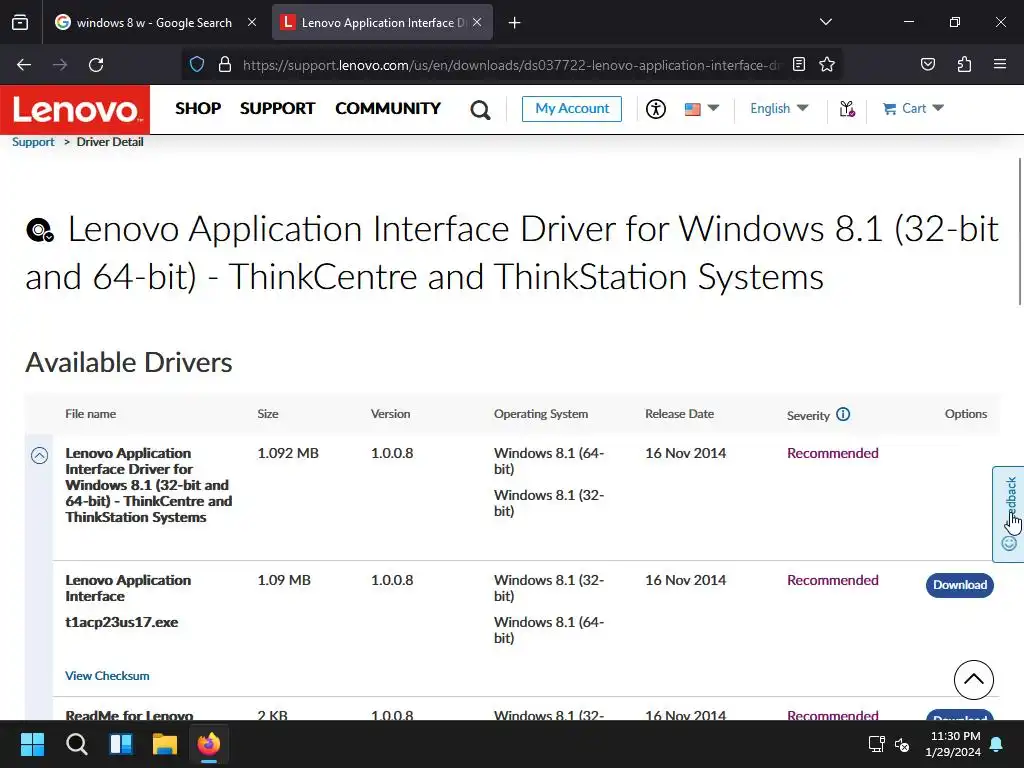The height and width of the screenshot is (768, 1024).
Task: Open a new browser tab
Action: pos(515,23)
